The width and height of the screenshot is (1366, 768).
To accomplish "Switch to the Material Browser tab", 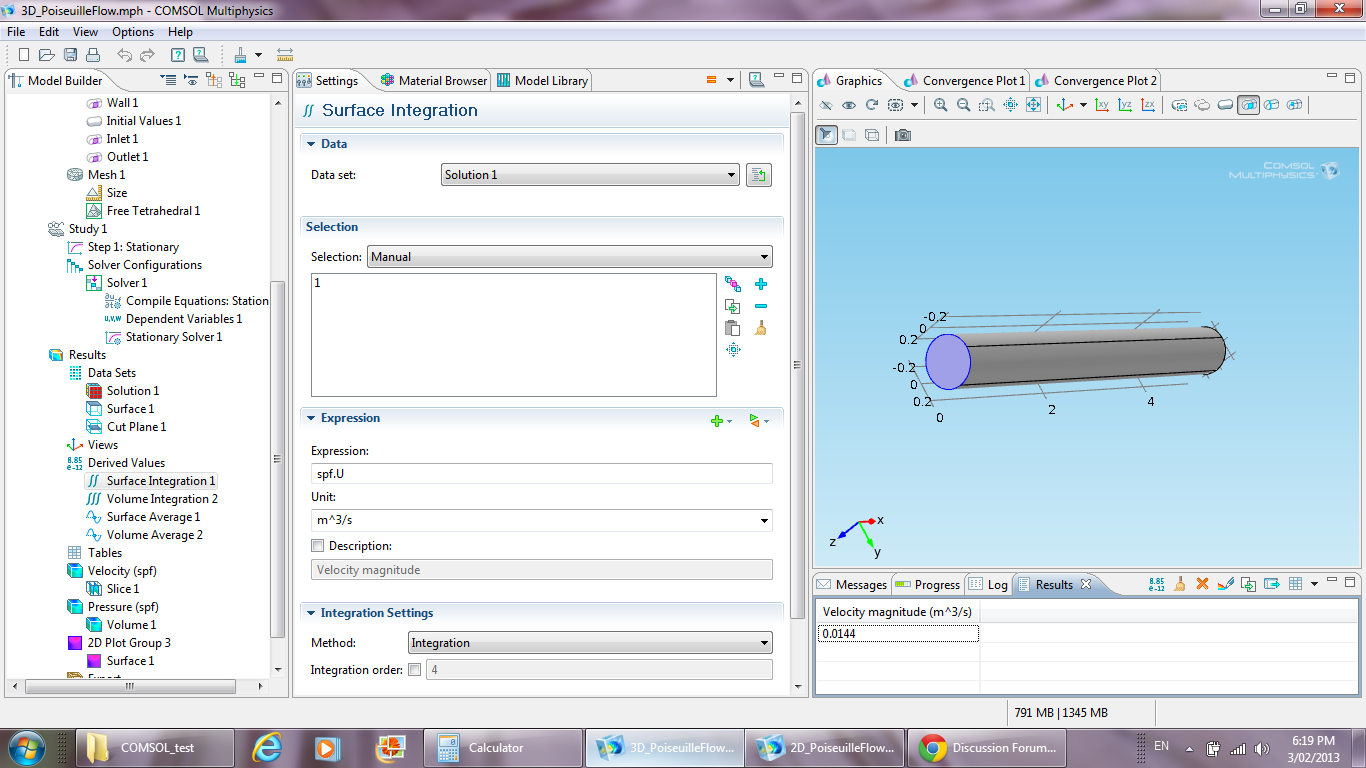I will 433,81.
